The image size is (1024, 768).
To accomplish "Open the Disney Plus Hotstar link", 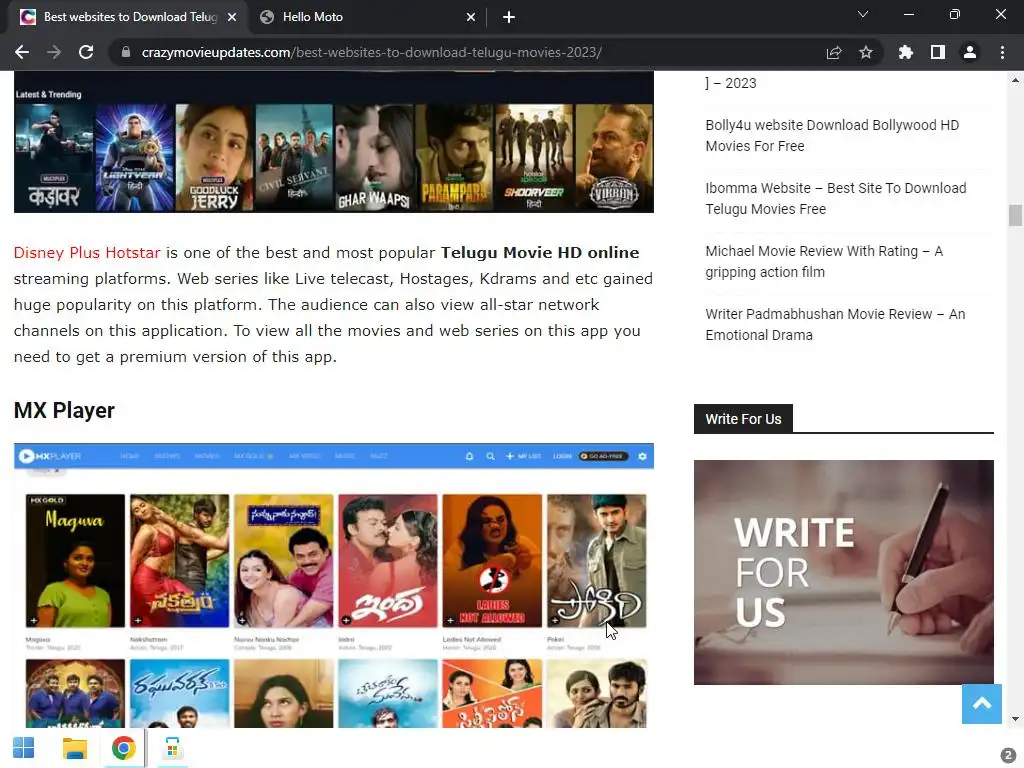I will [x=87, y=253].
